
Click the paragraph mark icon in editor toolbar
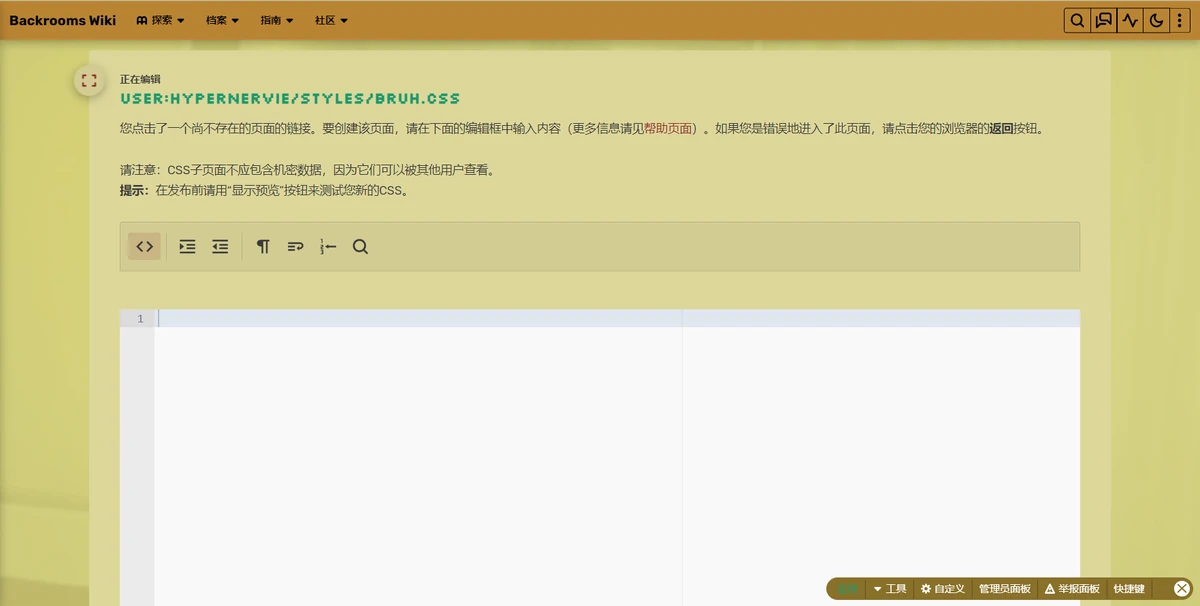coord(263,246)
